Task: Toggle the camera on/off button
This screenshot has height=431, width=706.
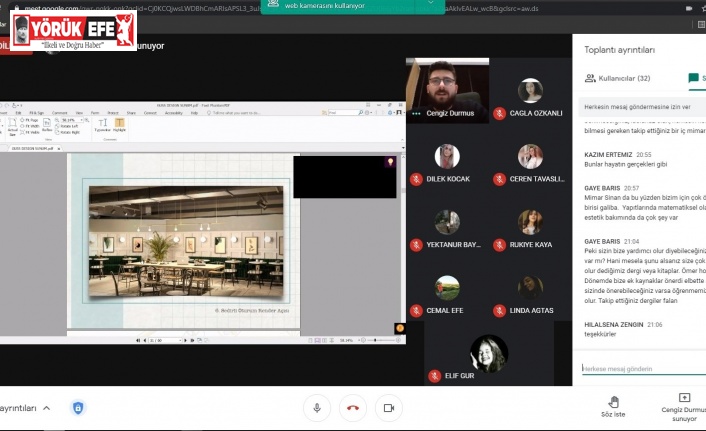Action: coord(388,407)
